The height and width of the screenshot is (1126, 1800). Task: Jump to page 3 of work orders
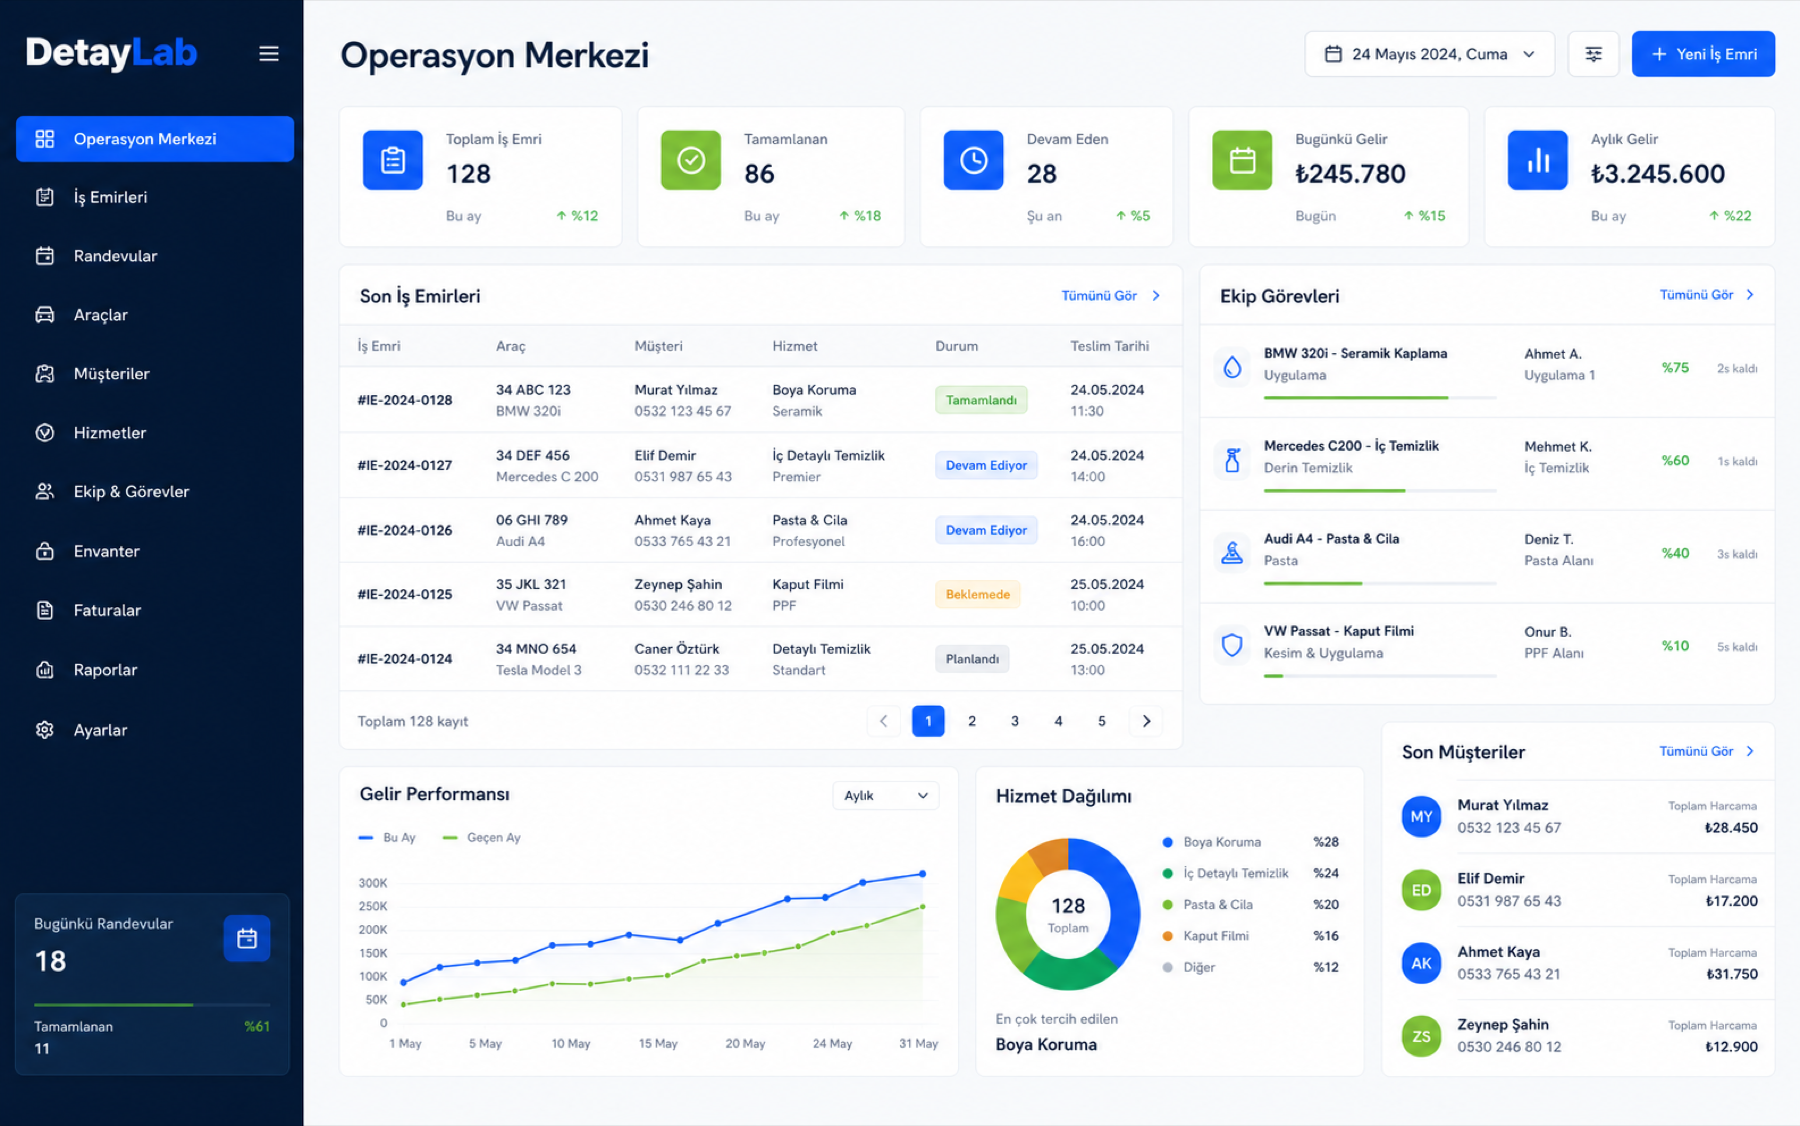click(x=1015, y=721)
